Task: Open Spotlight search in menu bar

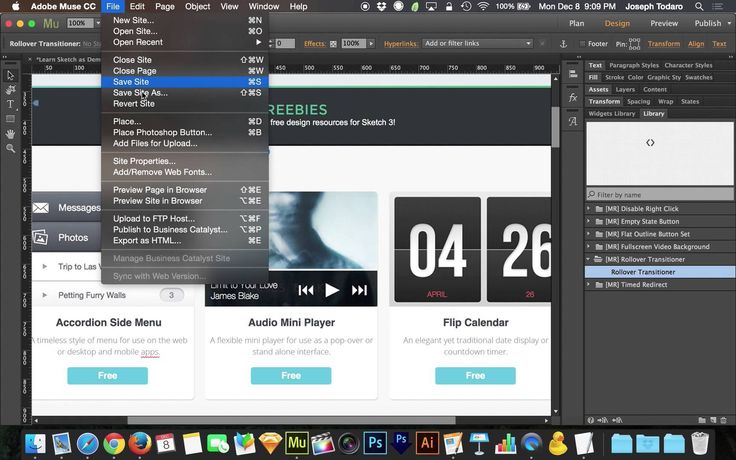Action: click(699, 7)
